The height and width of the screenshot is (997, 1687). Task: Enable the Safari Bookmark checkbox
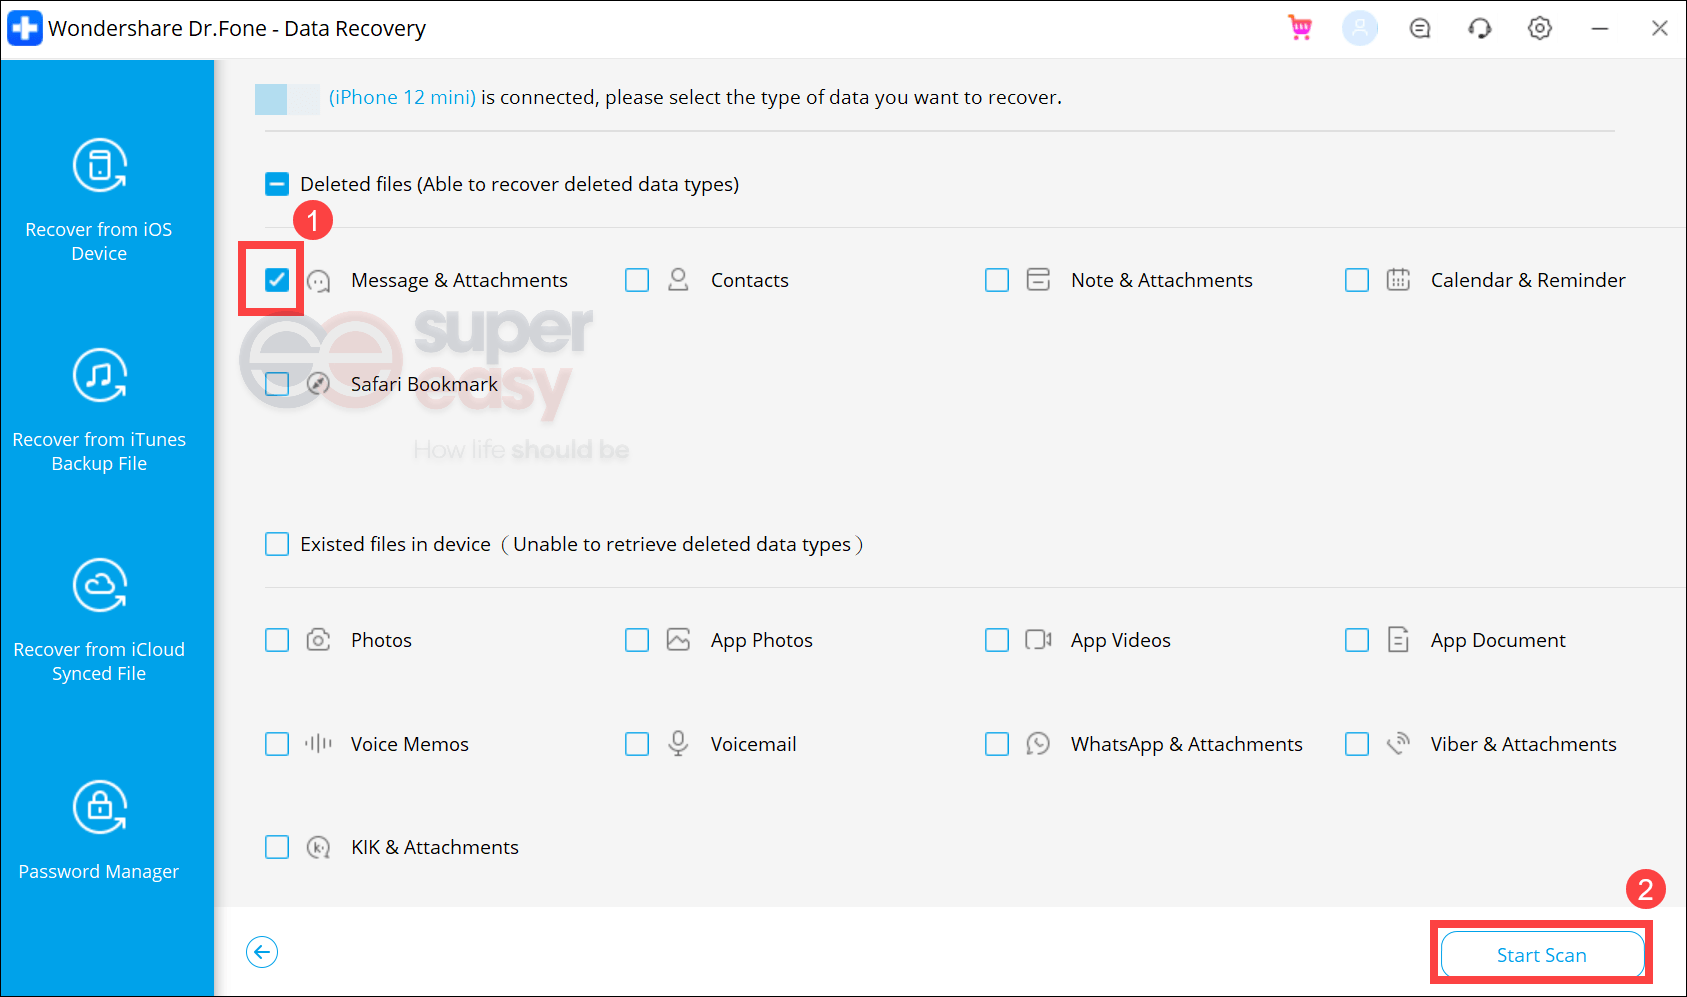[x=277, y=384]
